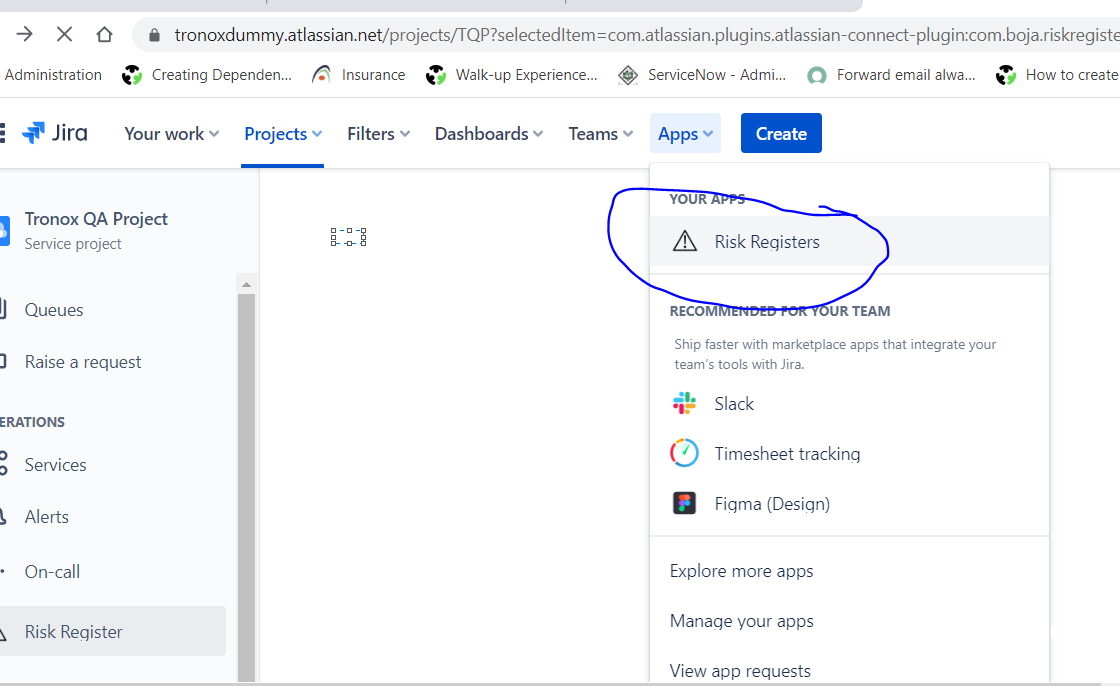Image resolution: width=1120 pixels, height=686 pixels.
Task: Open the Dashboards dropdown
Action: [x=487, y=133]
